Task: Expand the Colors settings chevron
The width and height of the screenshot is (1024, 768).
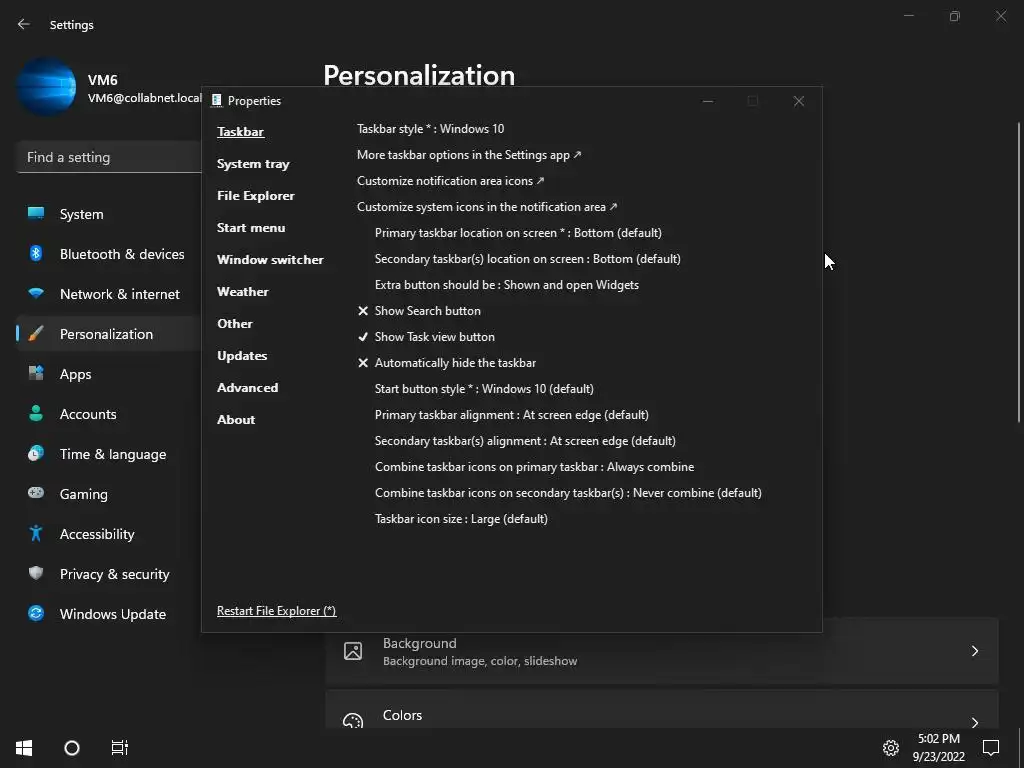Action: (x=974, y=722)
